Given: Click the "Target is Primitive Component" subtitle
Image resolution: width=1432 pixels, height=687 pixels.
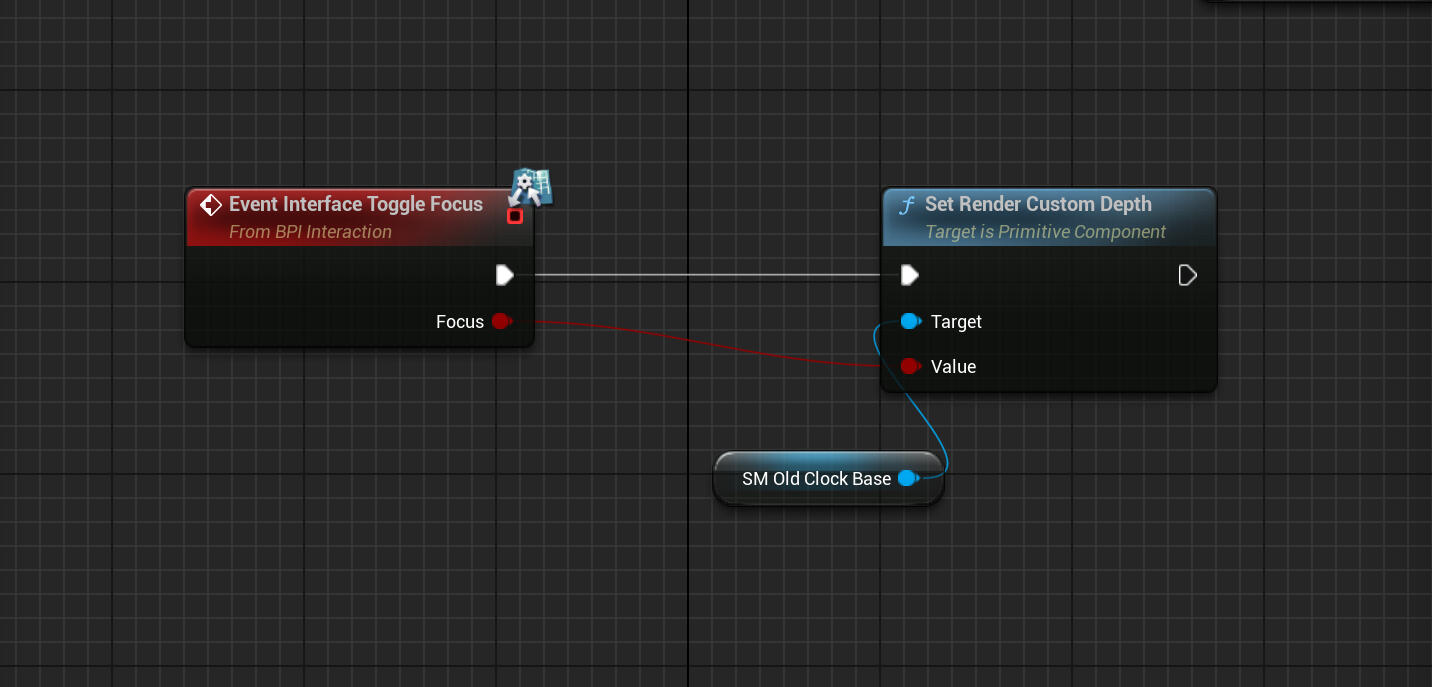Looking at the screenshot, I should 1045,232.
